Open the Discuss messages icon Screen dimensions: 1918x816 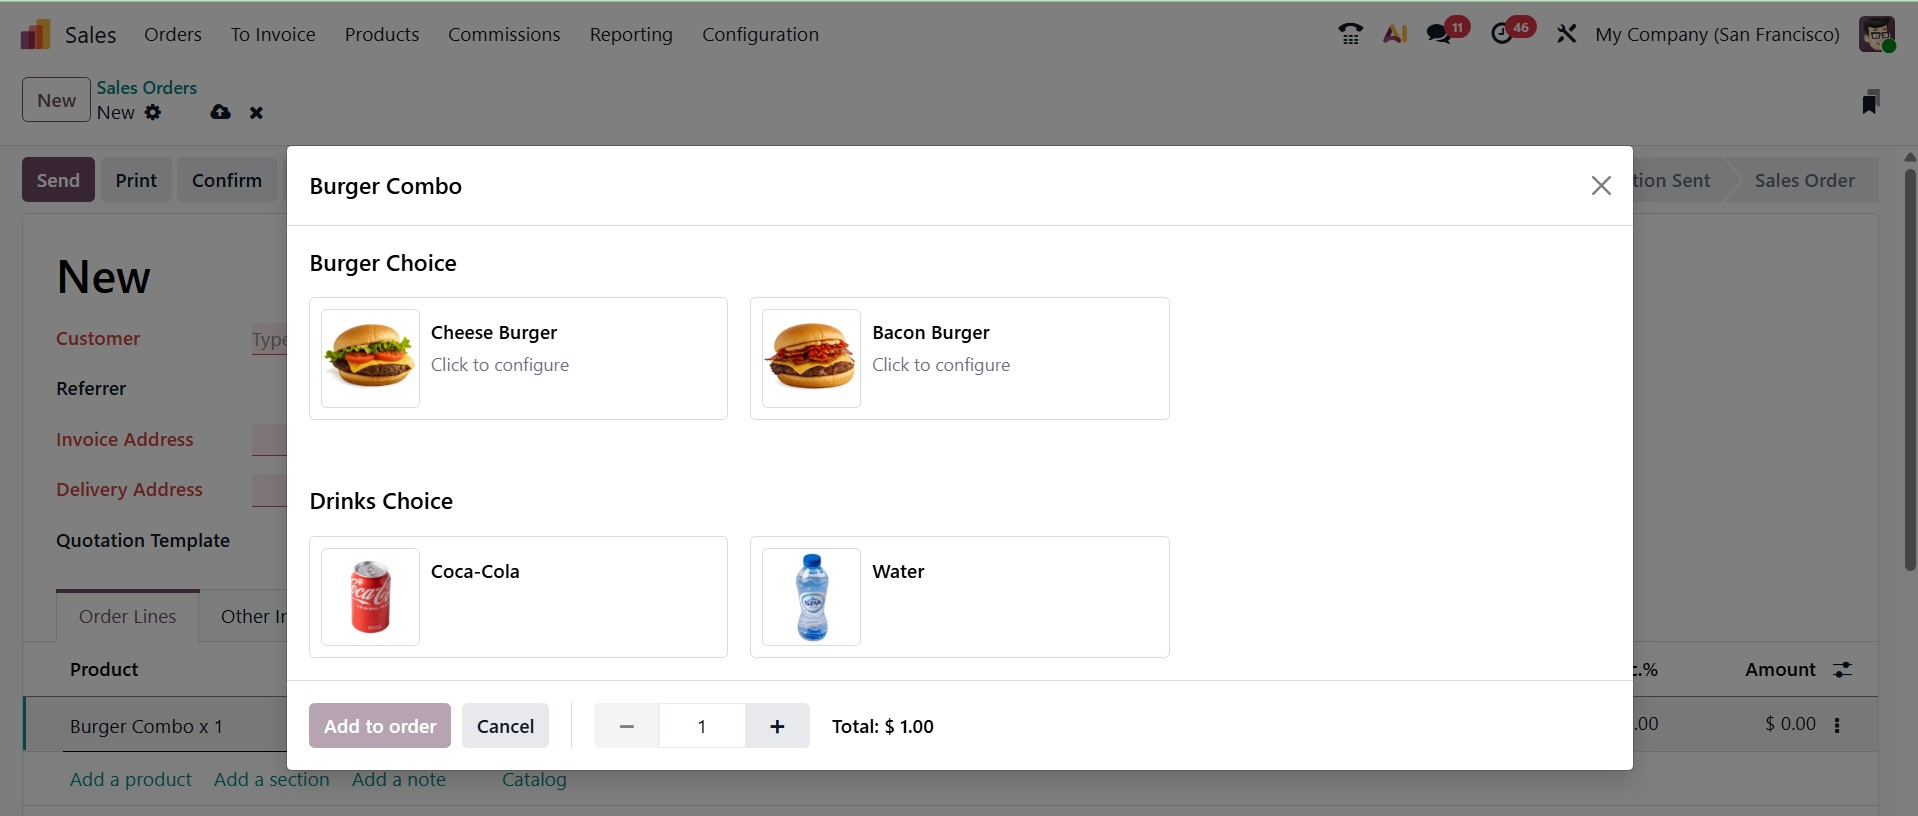1439,34
